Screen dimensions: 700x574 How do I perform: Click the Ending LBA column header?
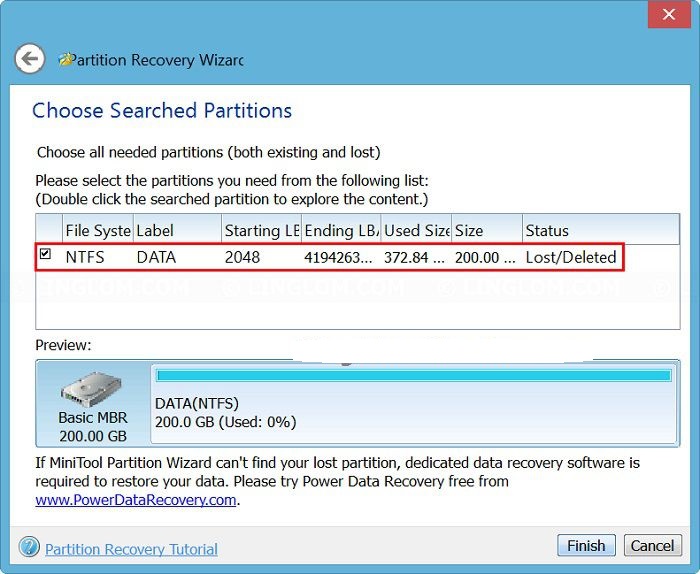(340, 231)
